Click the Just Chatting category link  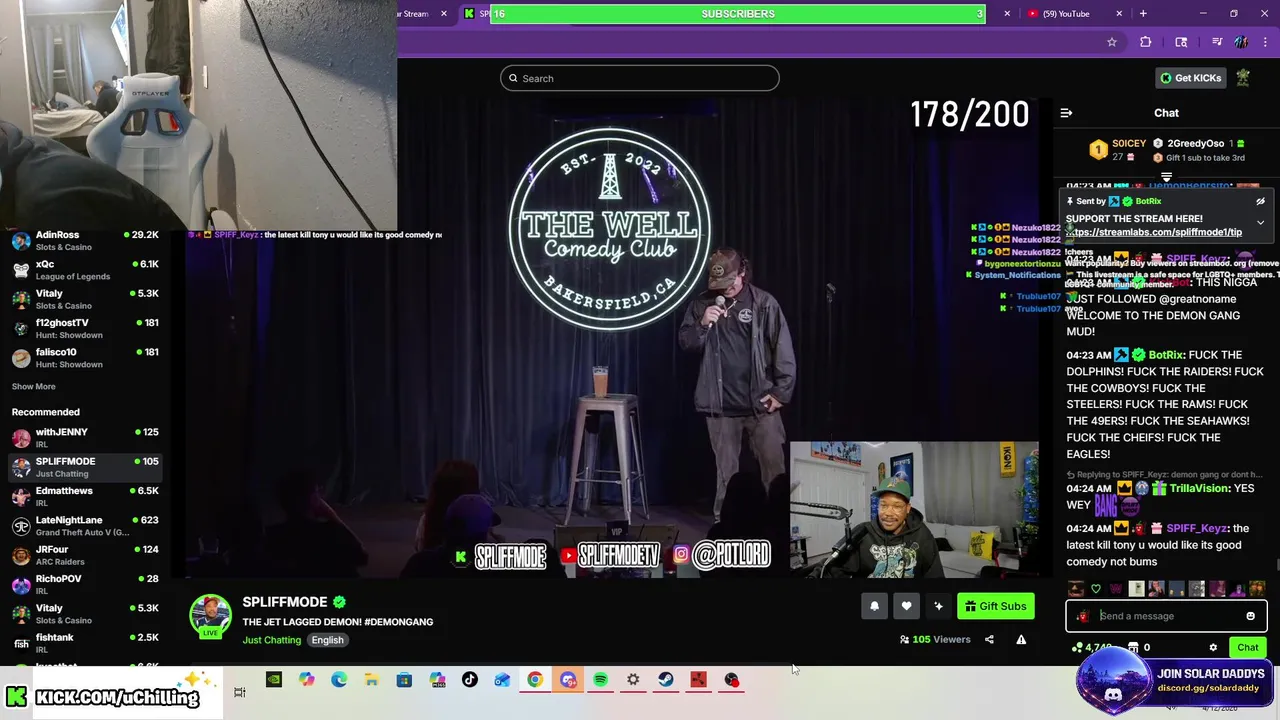pyautogui.click(x=272, y=640)
